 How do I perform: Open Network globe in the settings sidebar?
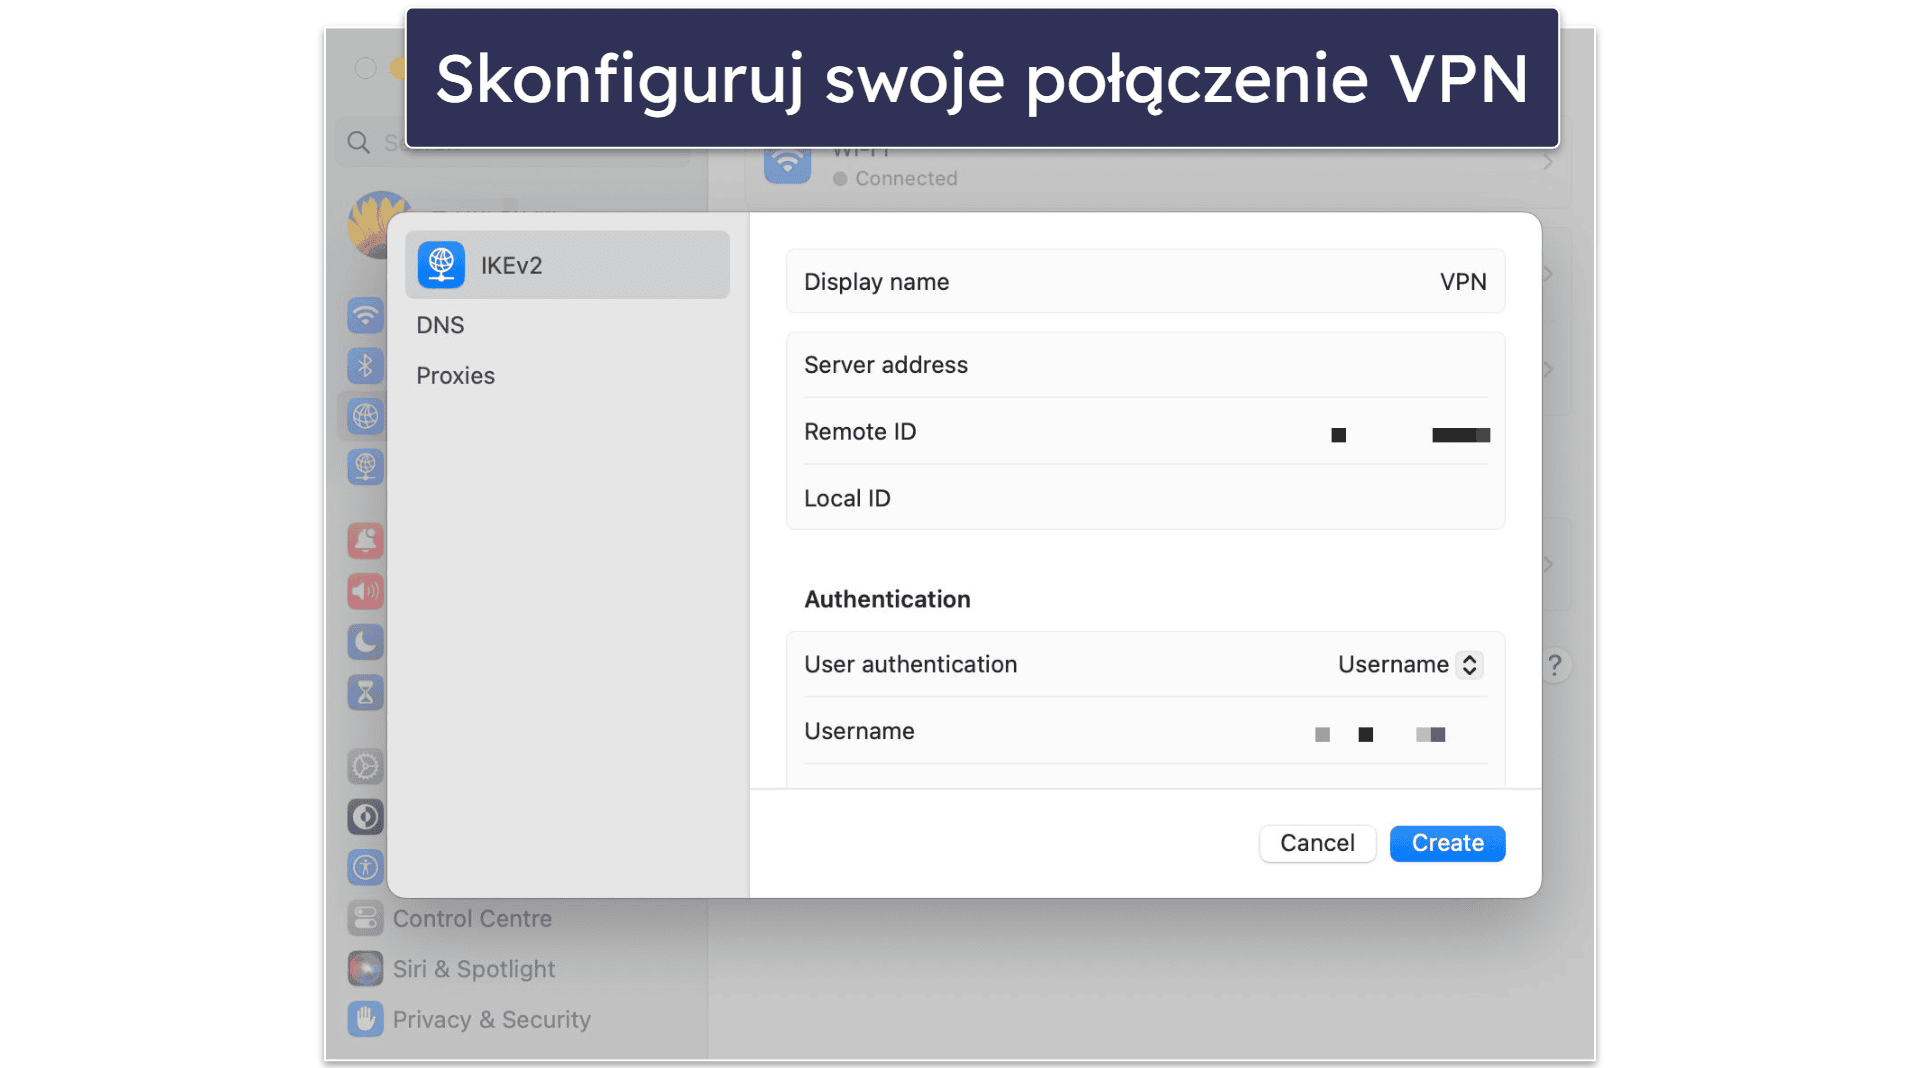365,416
